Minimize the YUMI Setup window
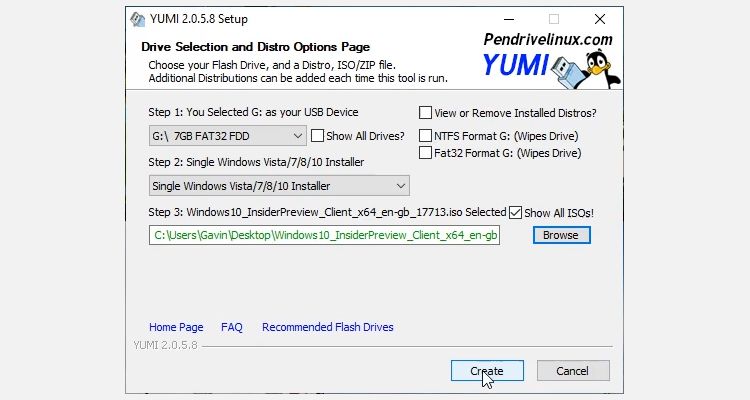 pos(509,19)
